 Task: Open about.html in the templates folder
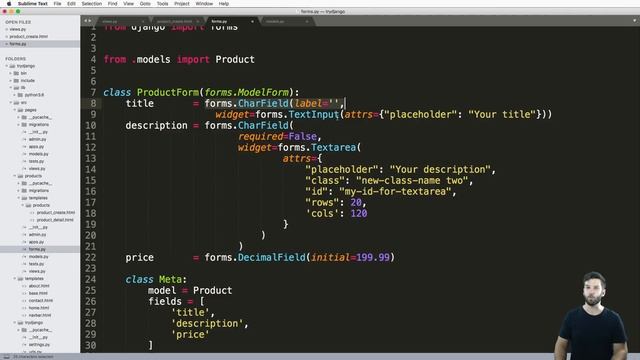tap(39, 286)
